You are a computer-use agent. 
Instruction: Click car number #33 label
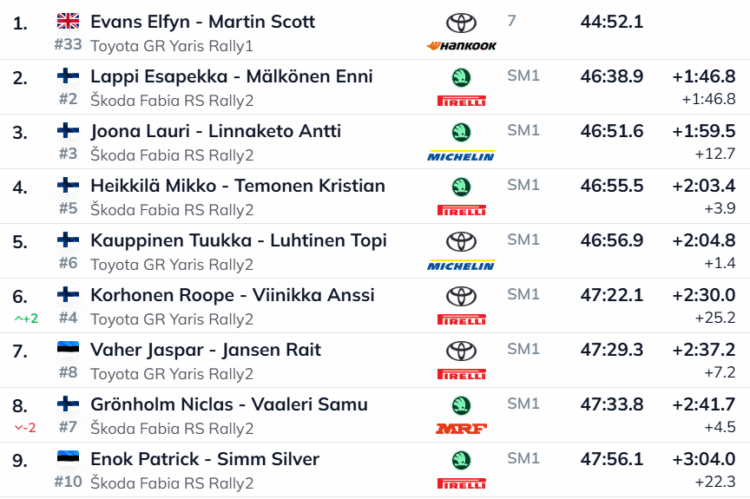tap(67, 45)
